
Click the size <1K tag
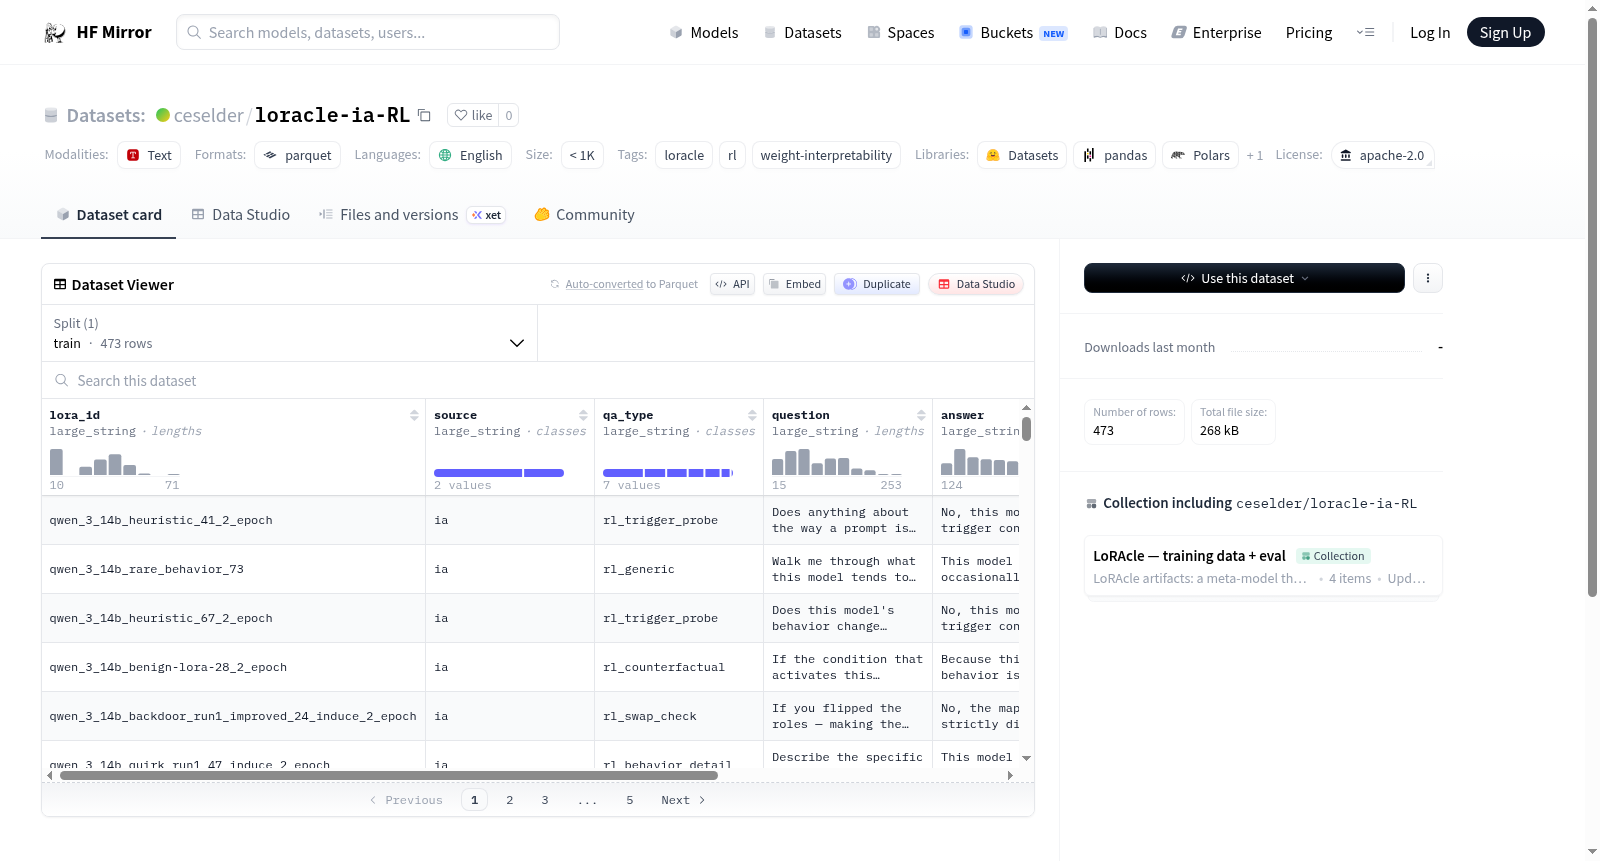(582, 155)
